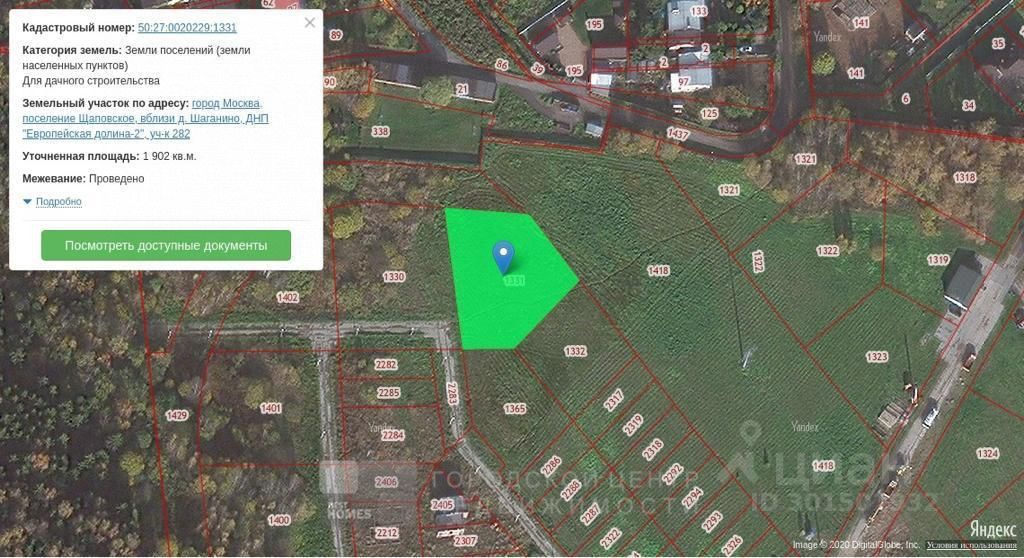Expand the Подробно details section

coord(59,201)
